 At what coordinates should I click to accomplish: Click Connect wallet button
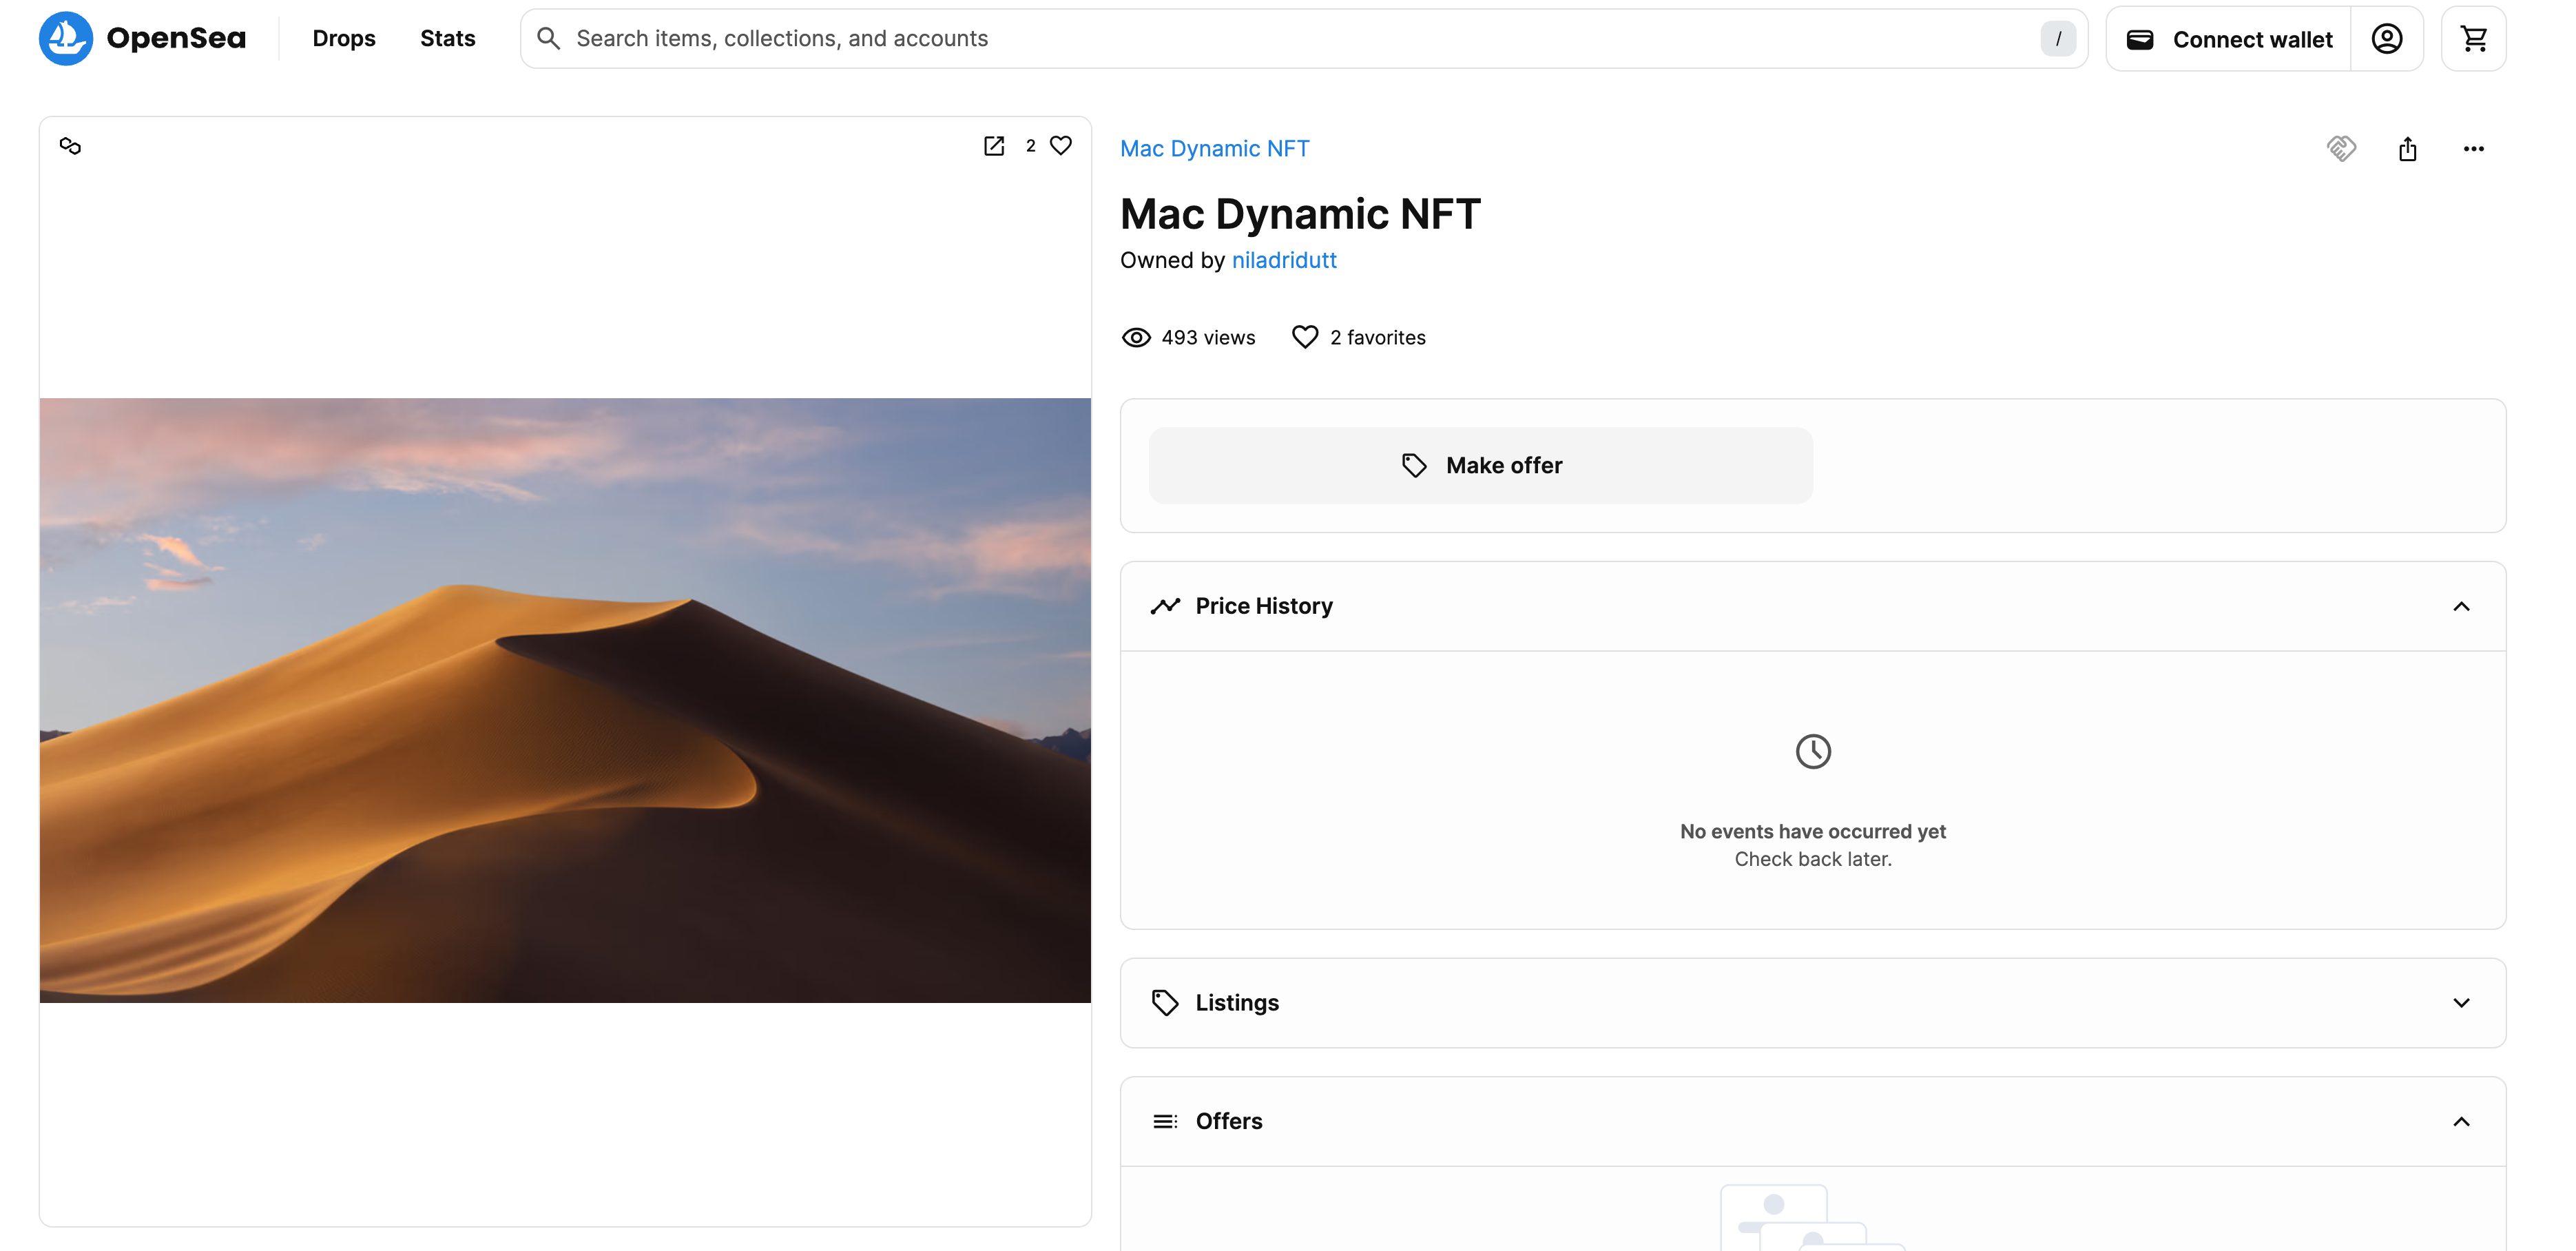pyautogui.click(x=2229, y=39)
